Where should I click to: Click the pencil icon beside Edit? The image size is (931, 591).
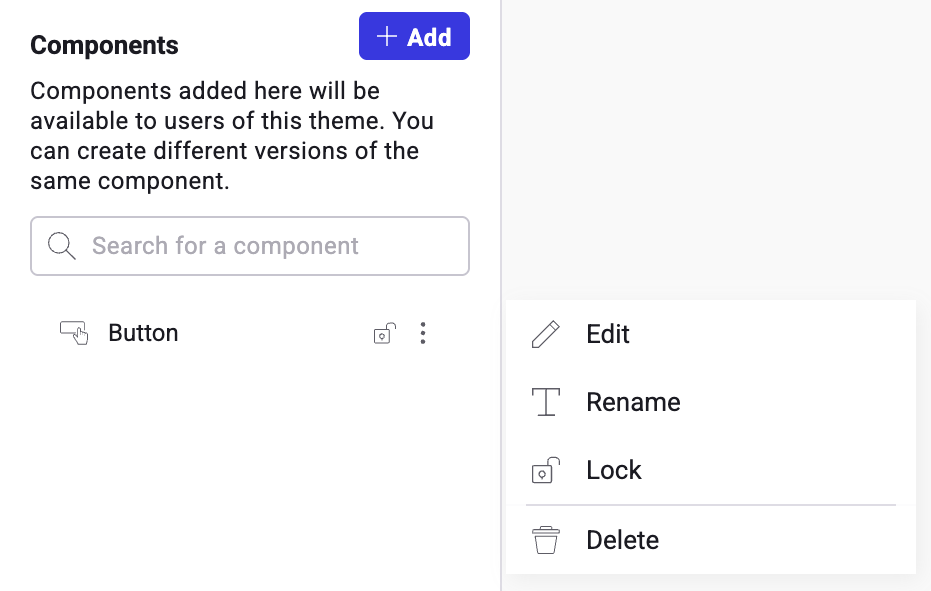[546, 334]
